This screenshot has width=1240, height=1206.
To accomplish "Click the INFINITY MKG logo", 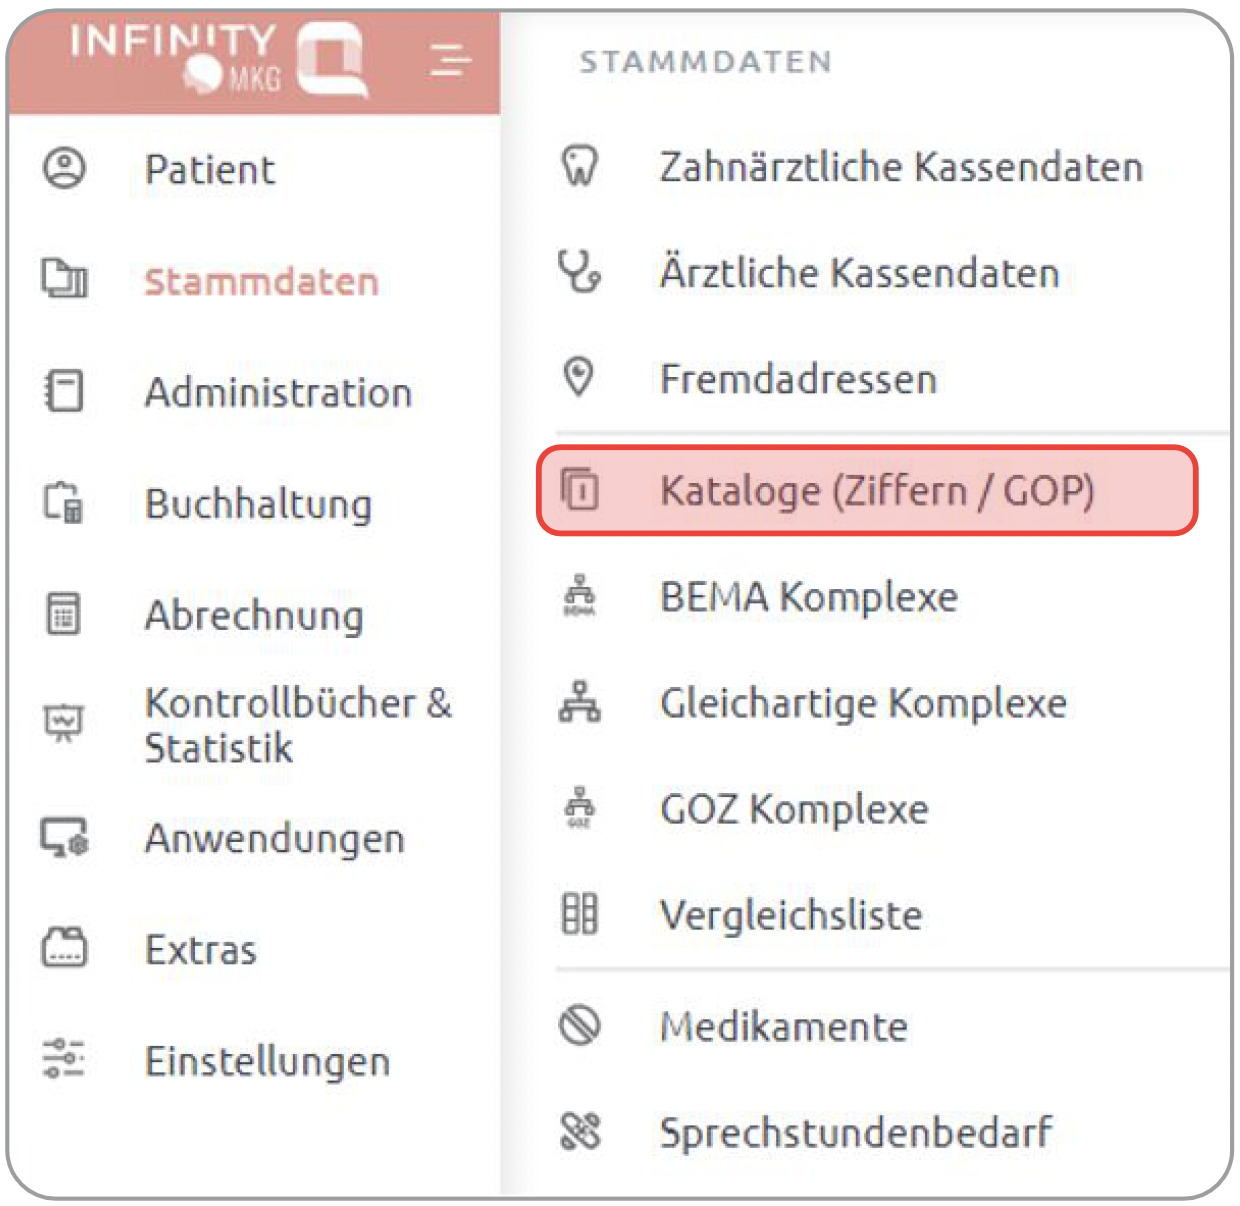I will point(219,58).
